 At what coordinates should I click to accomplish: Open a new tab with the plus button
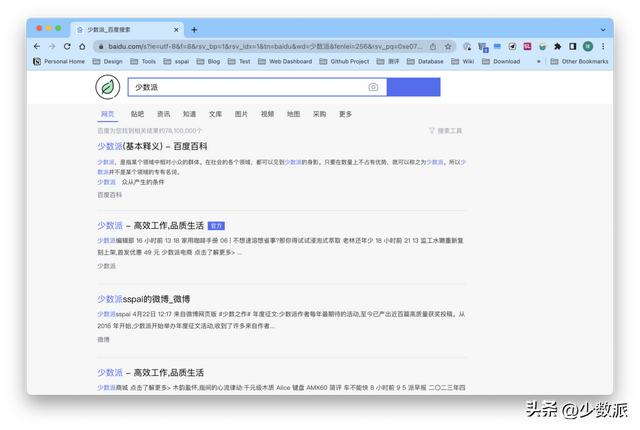[x=194, y=30]
